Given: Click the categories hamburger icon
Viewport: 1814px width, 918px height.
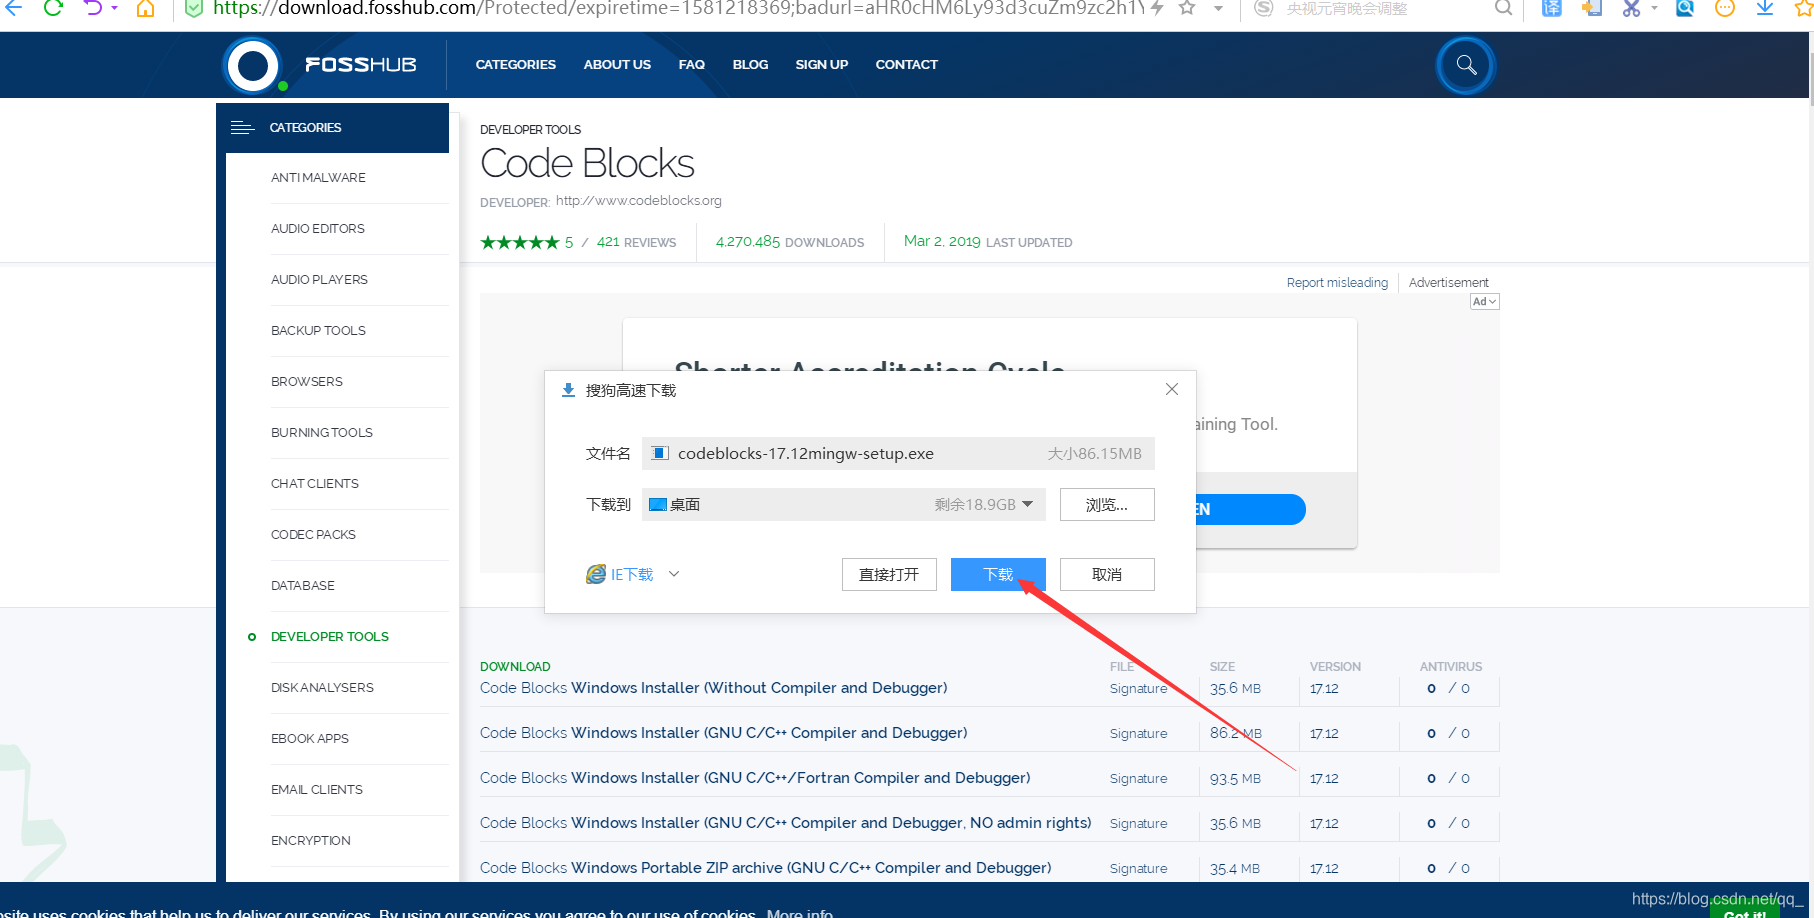Looking at the screenshot, I should 242,127.
